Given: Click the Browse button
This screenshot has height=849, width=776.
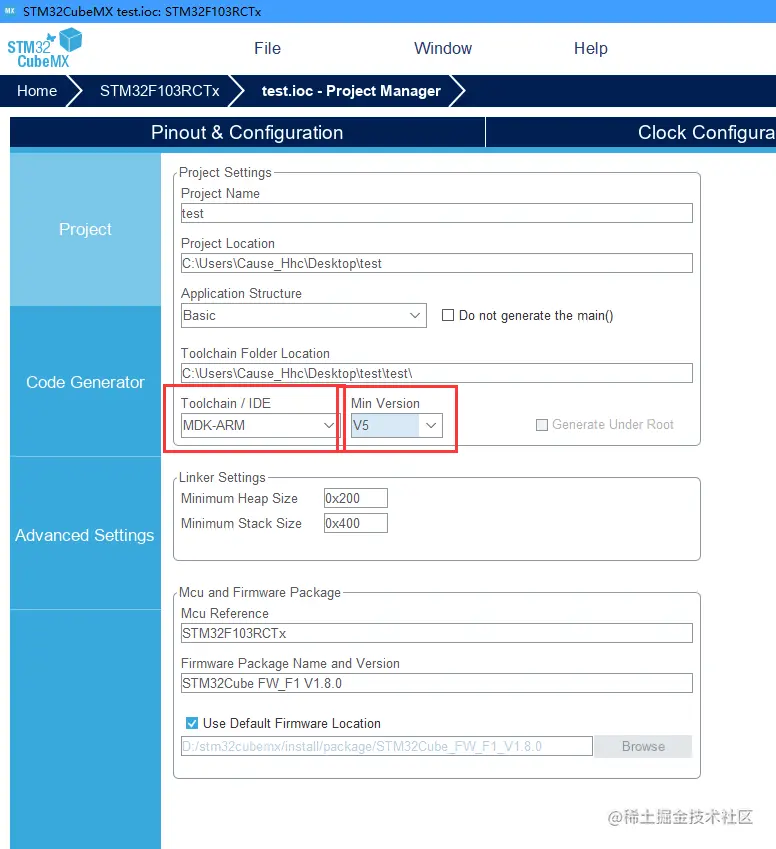Looking at the screenshot, I should [x=643, y=746].
